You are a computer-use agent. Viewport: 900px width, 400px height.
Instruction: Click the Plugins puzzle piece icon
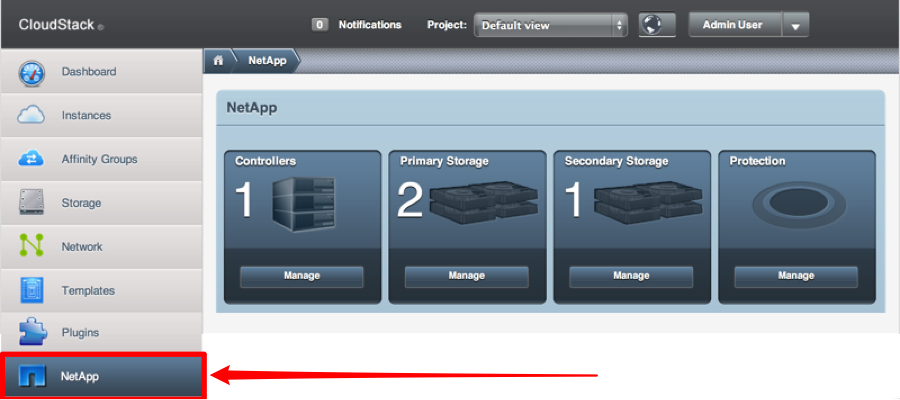(x=31, y=333)
